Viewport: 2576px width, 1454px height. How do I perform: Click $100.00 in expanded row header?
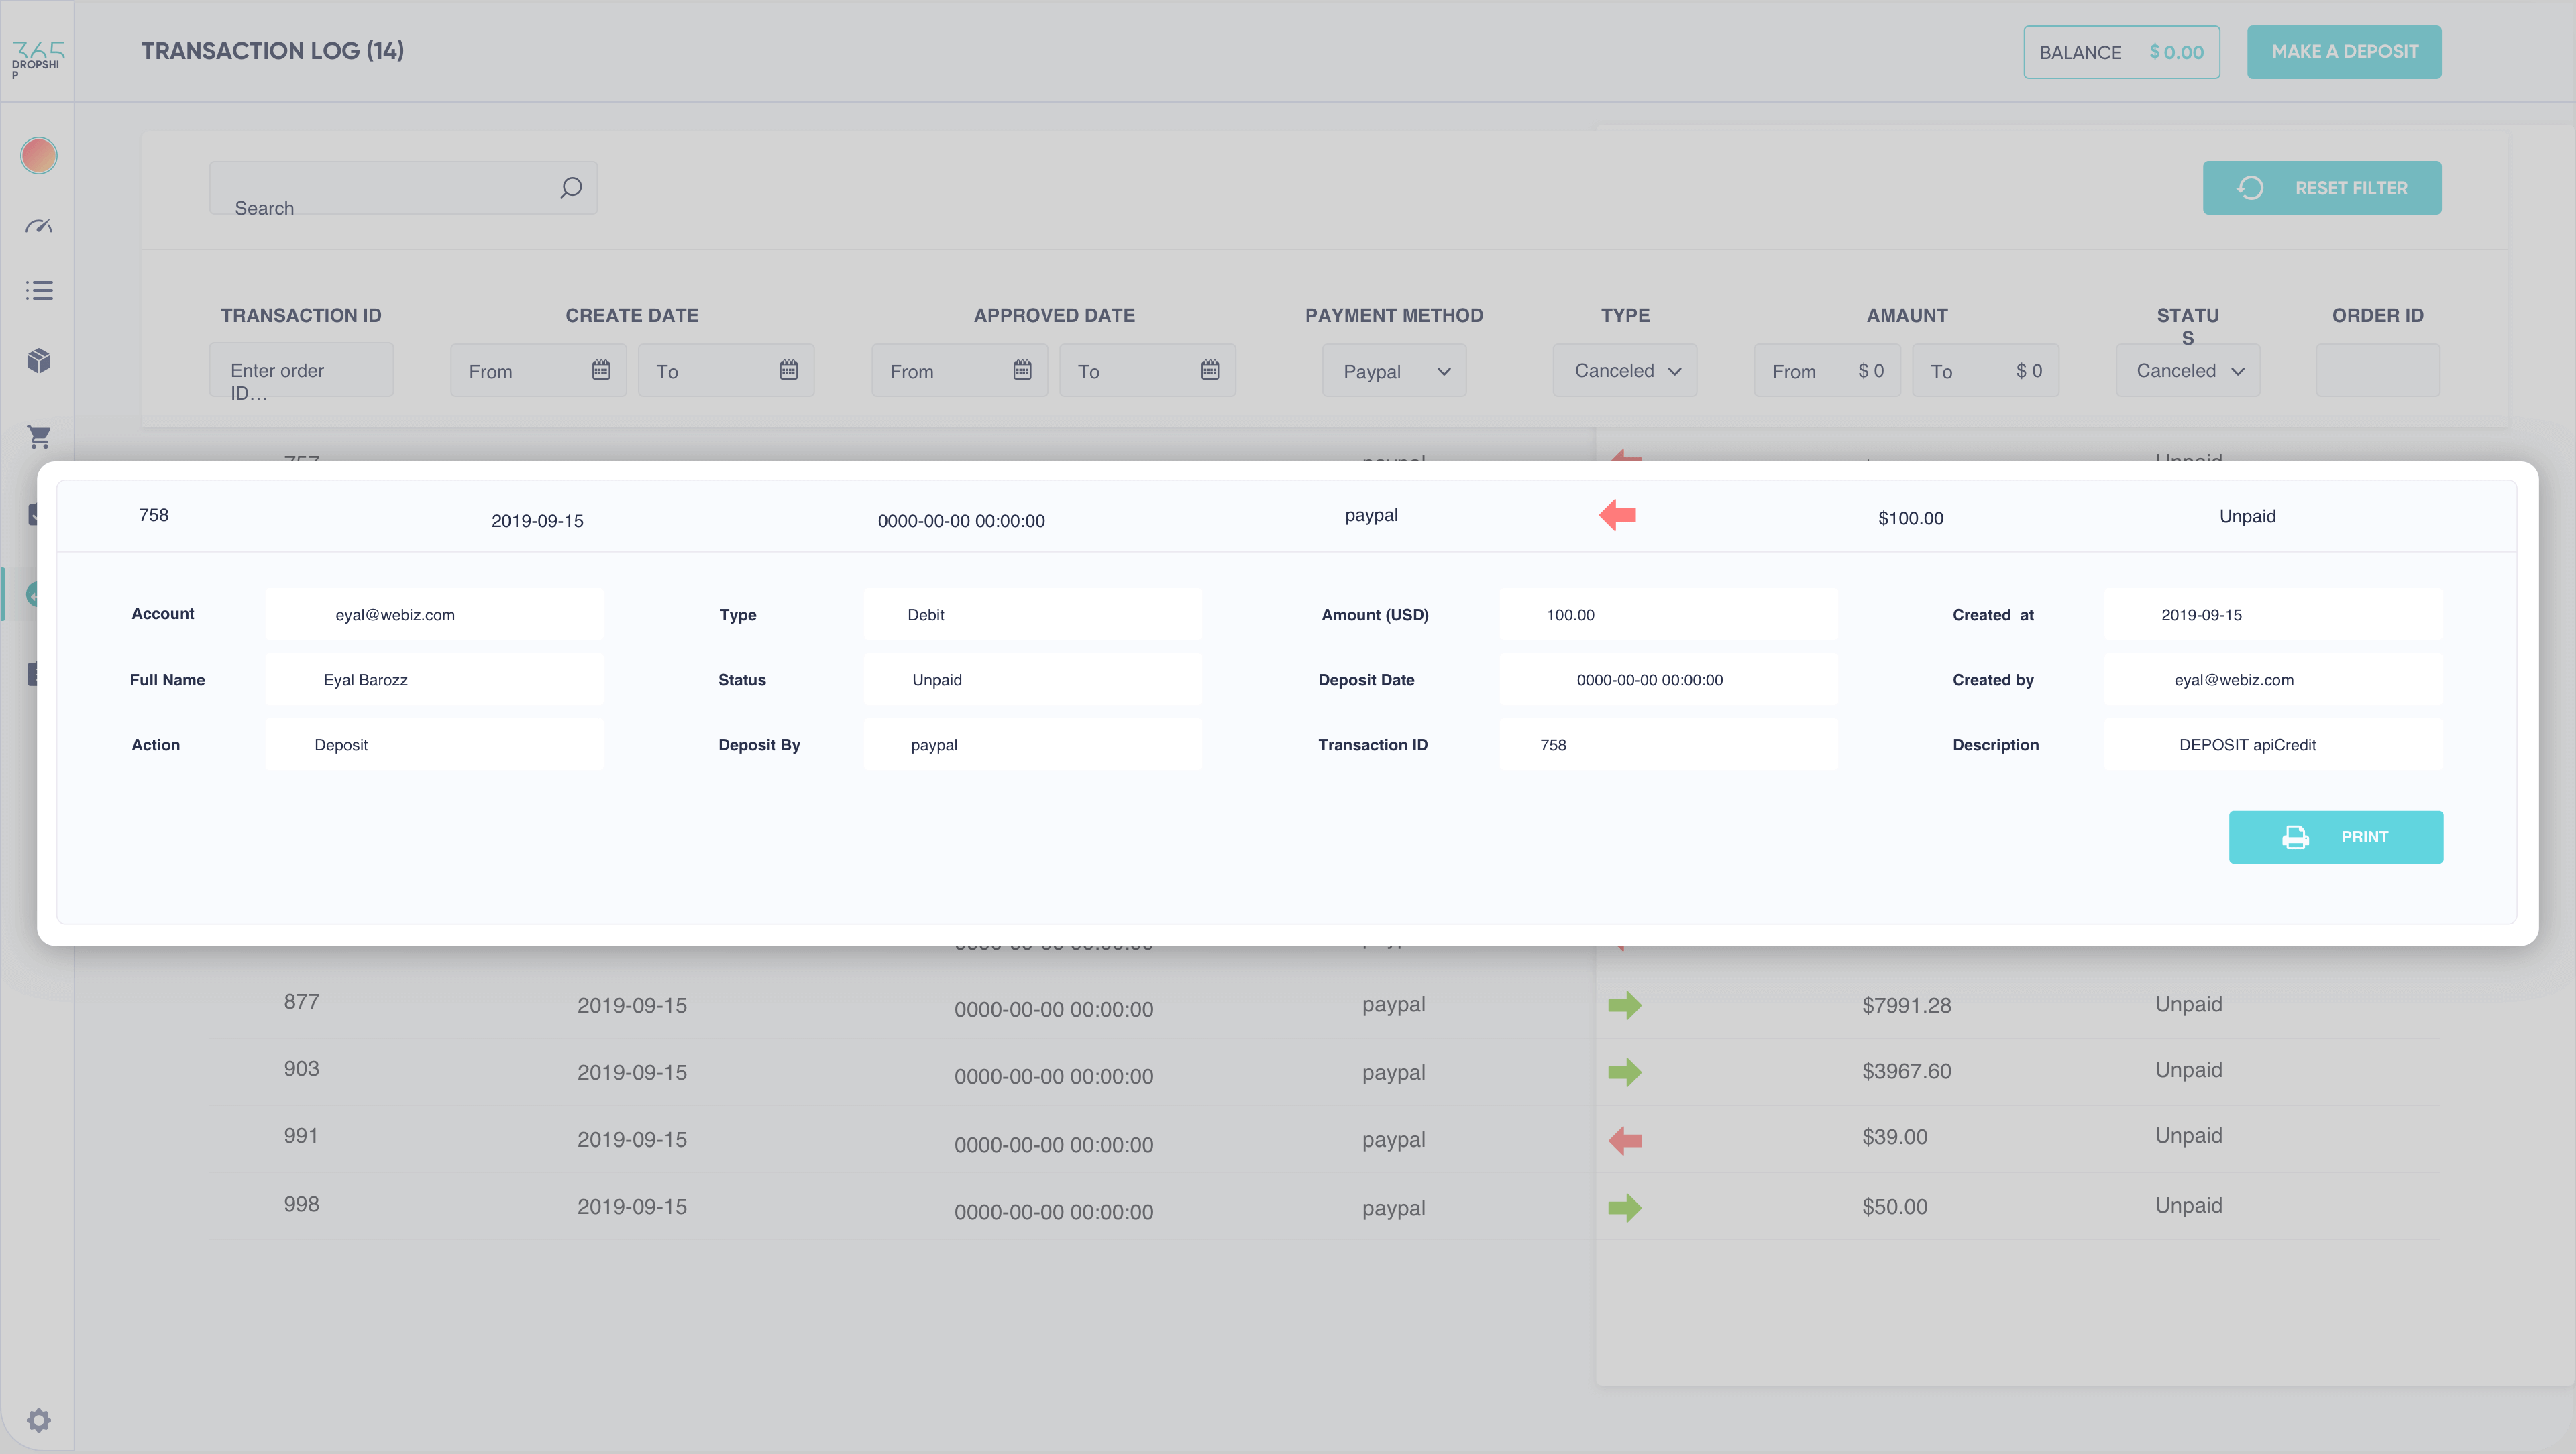tap(1910, 518)
